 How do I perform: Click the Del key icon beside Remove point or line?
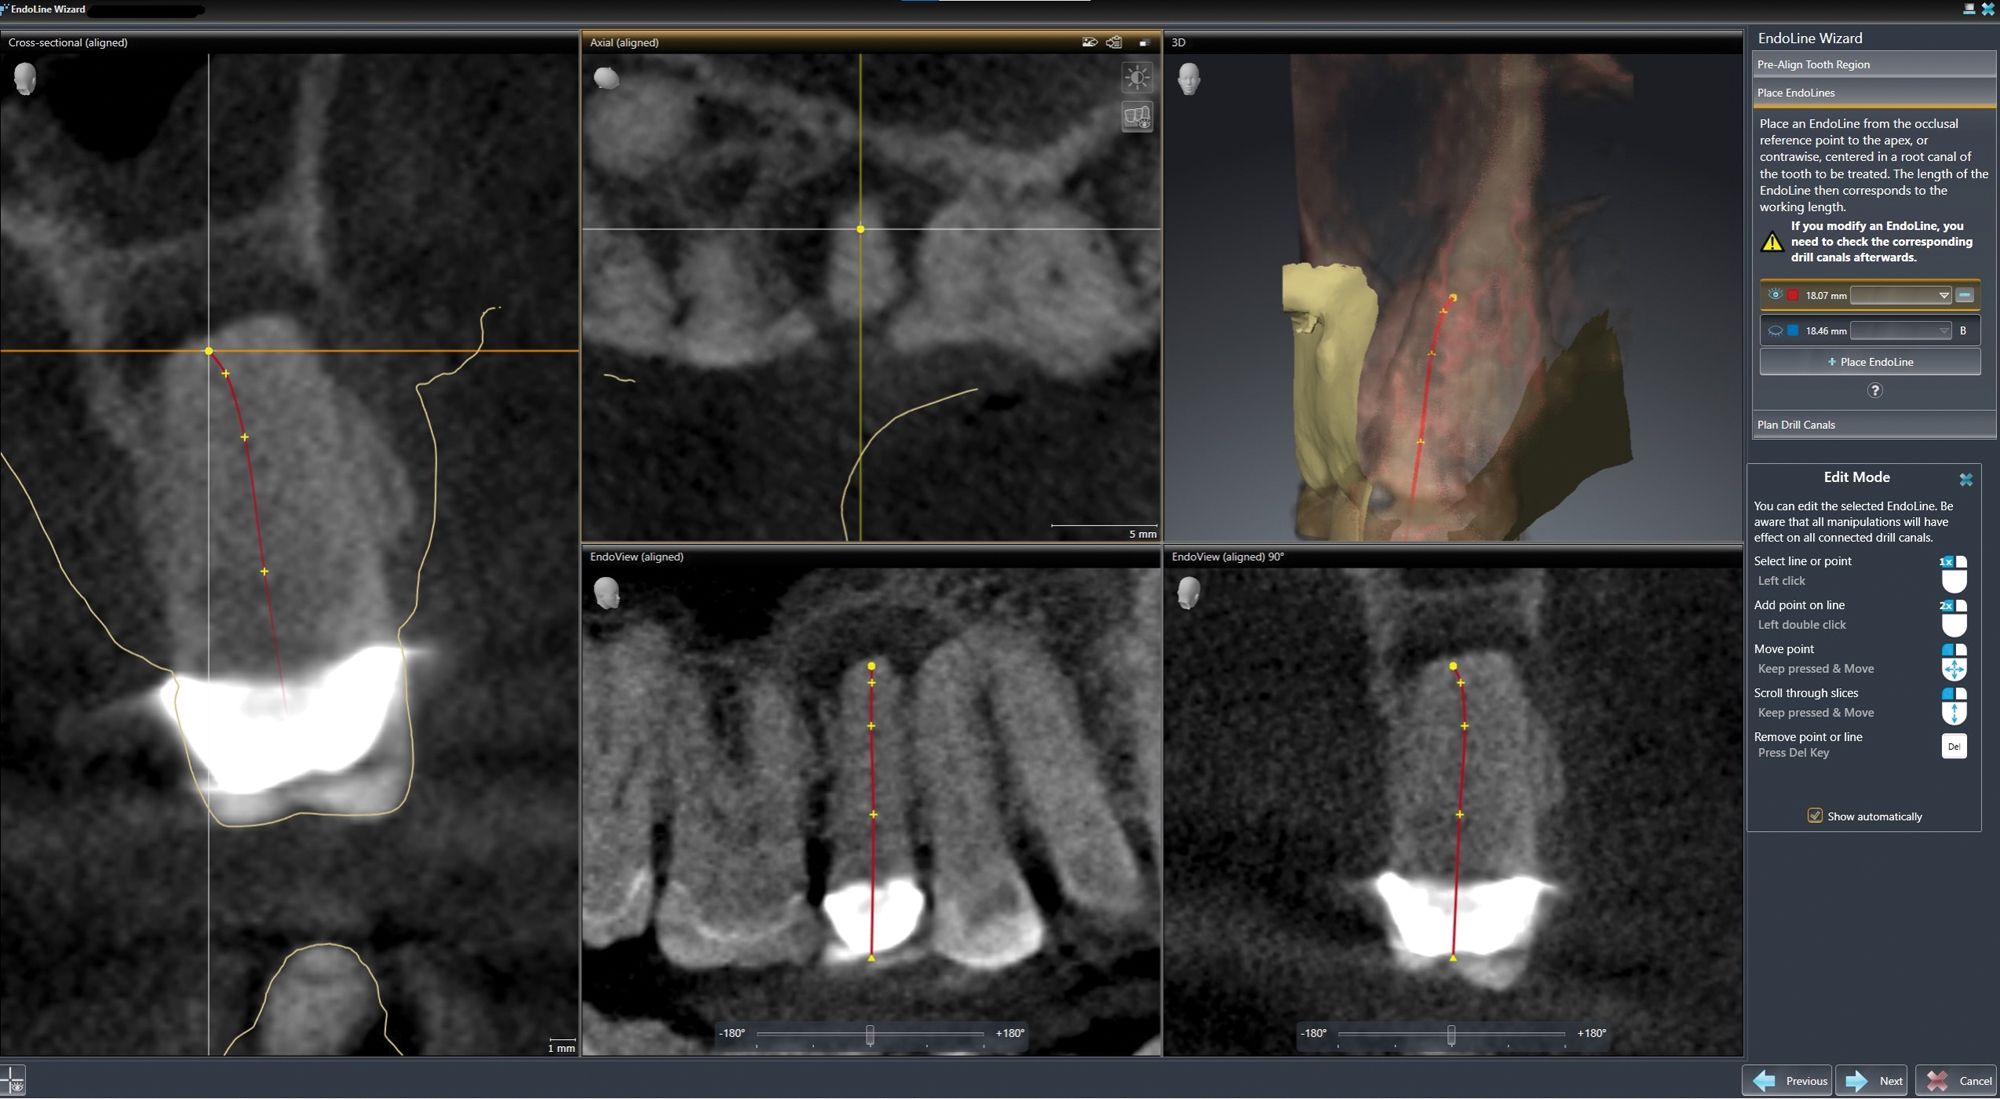(x=1953, y=746)
